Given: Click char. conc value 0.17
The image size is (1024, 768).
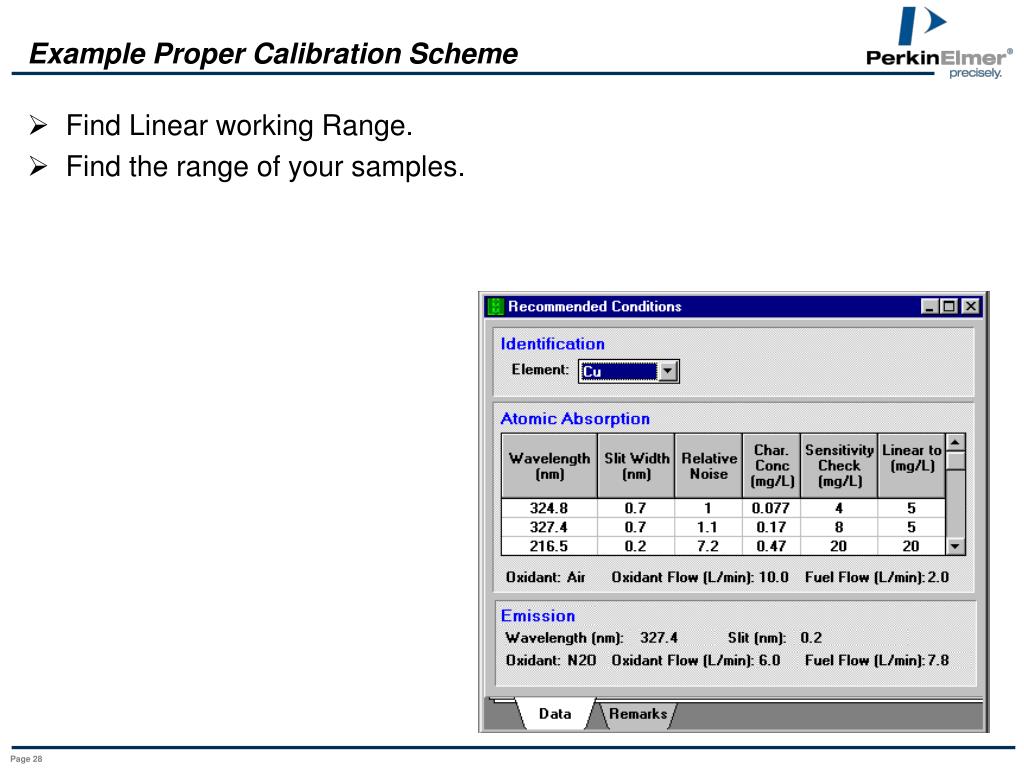Looking at the screenshot, I should coord(771,527).
